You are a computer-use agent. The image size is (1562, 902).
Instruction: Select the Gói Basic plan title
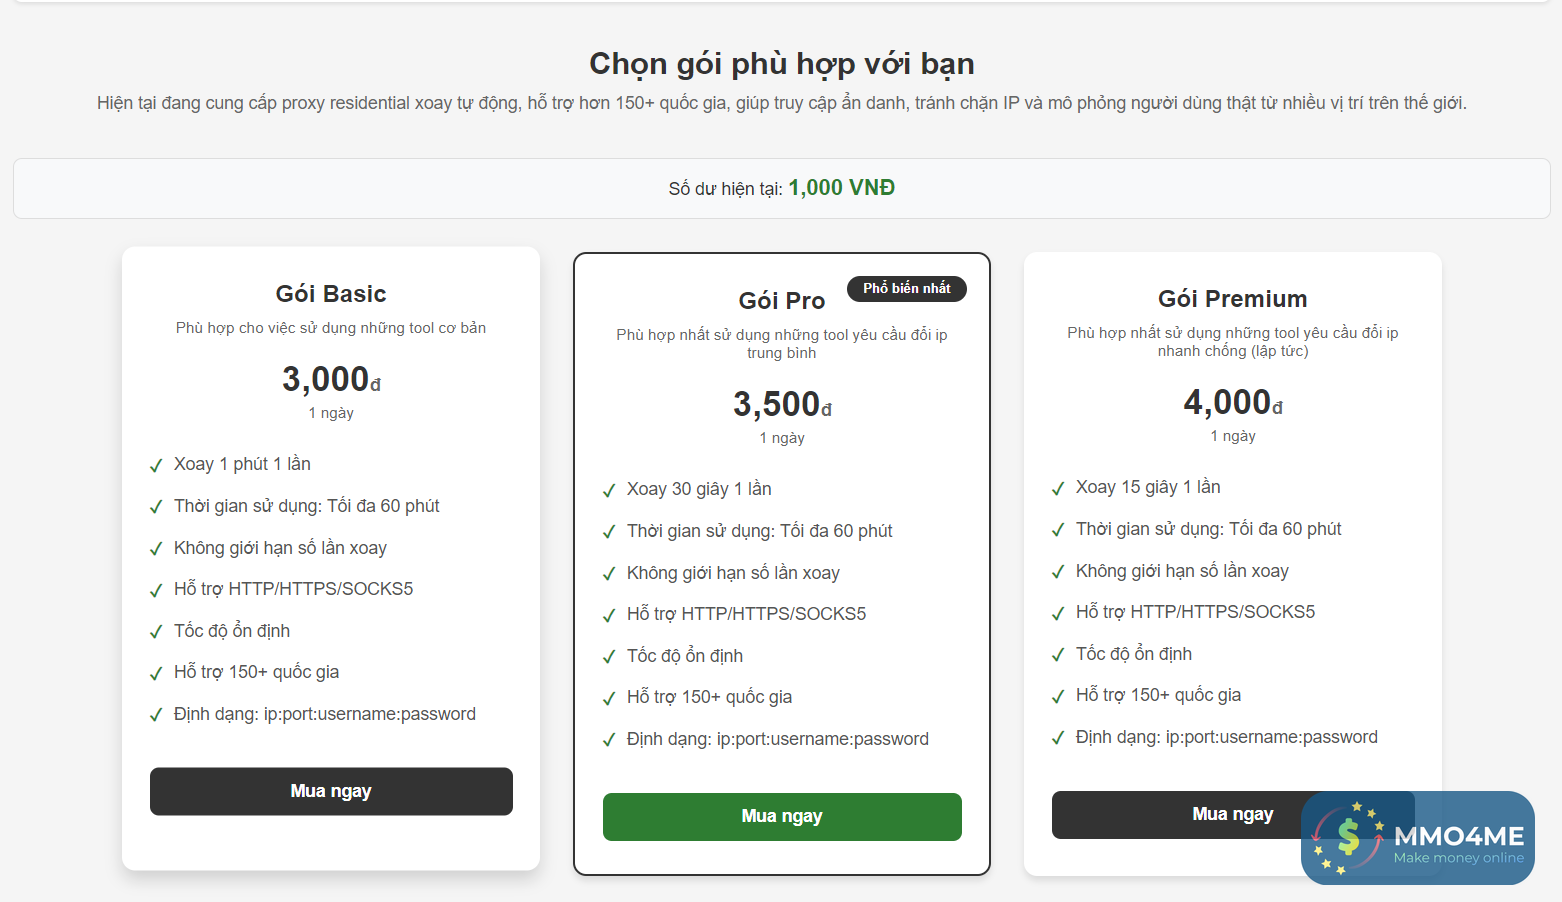pos(331,294)
